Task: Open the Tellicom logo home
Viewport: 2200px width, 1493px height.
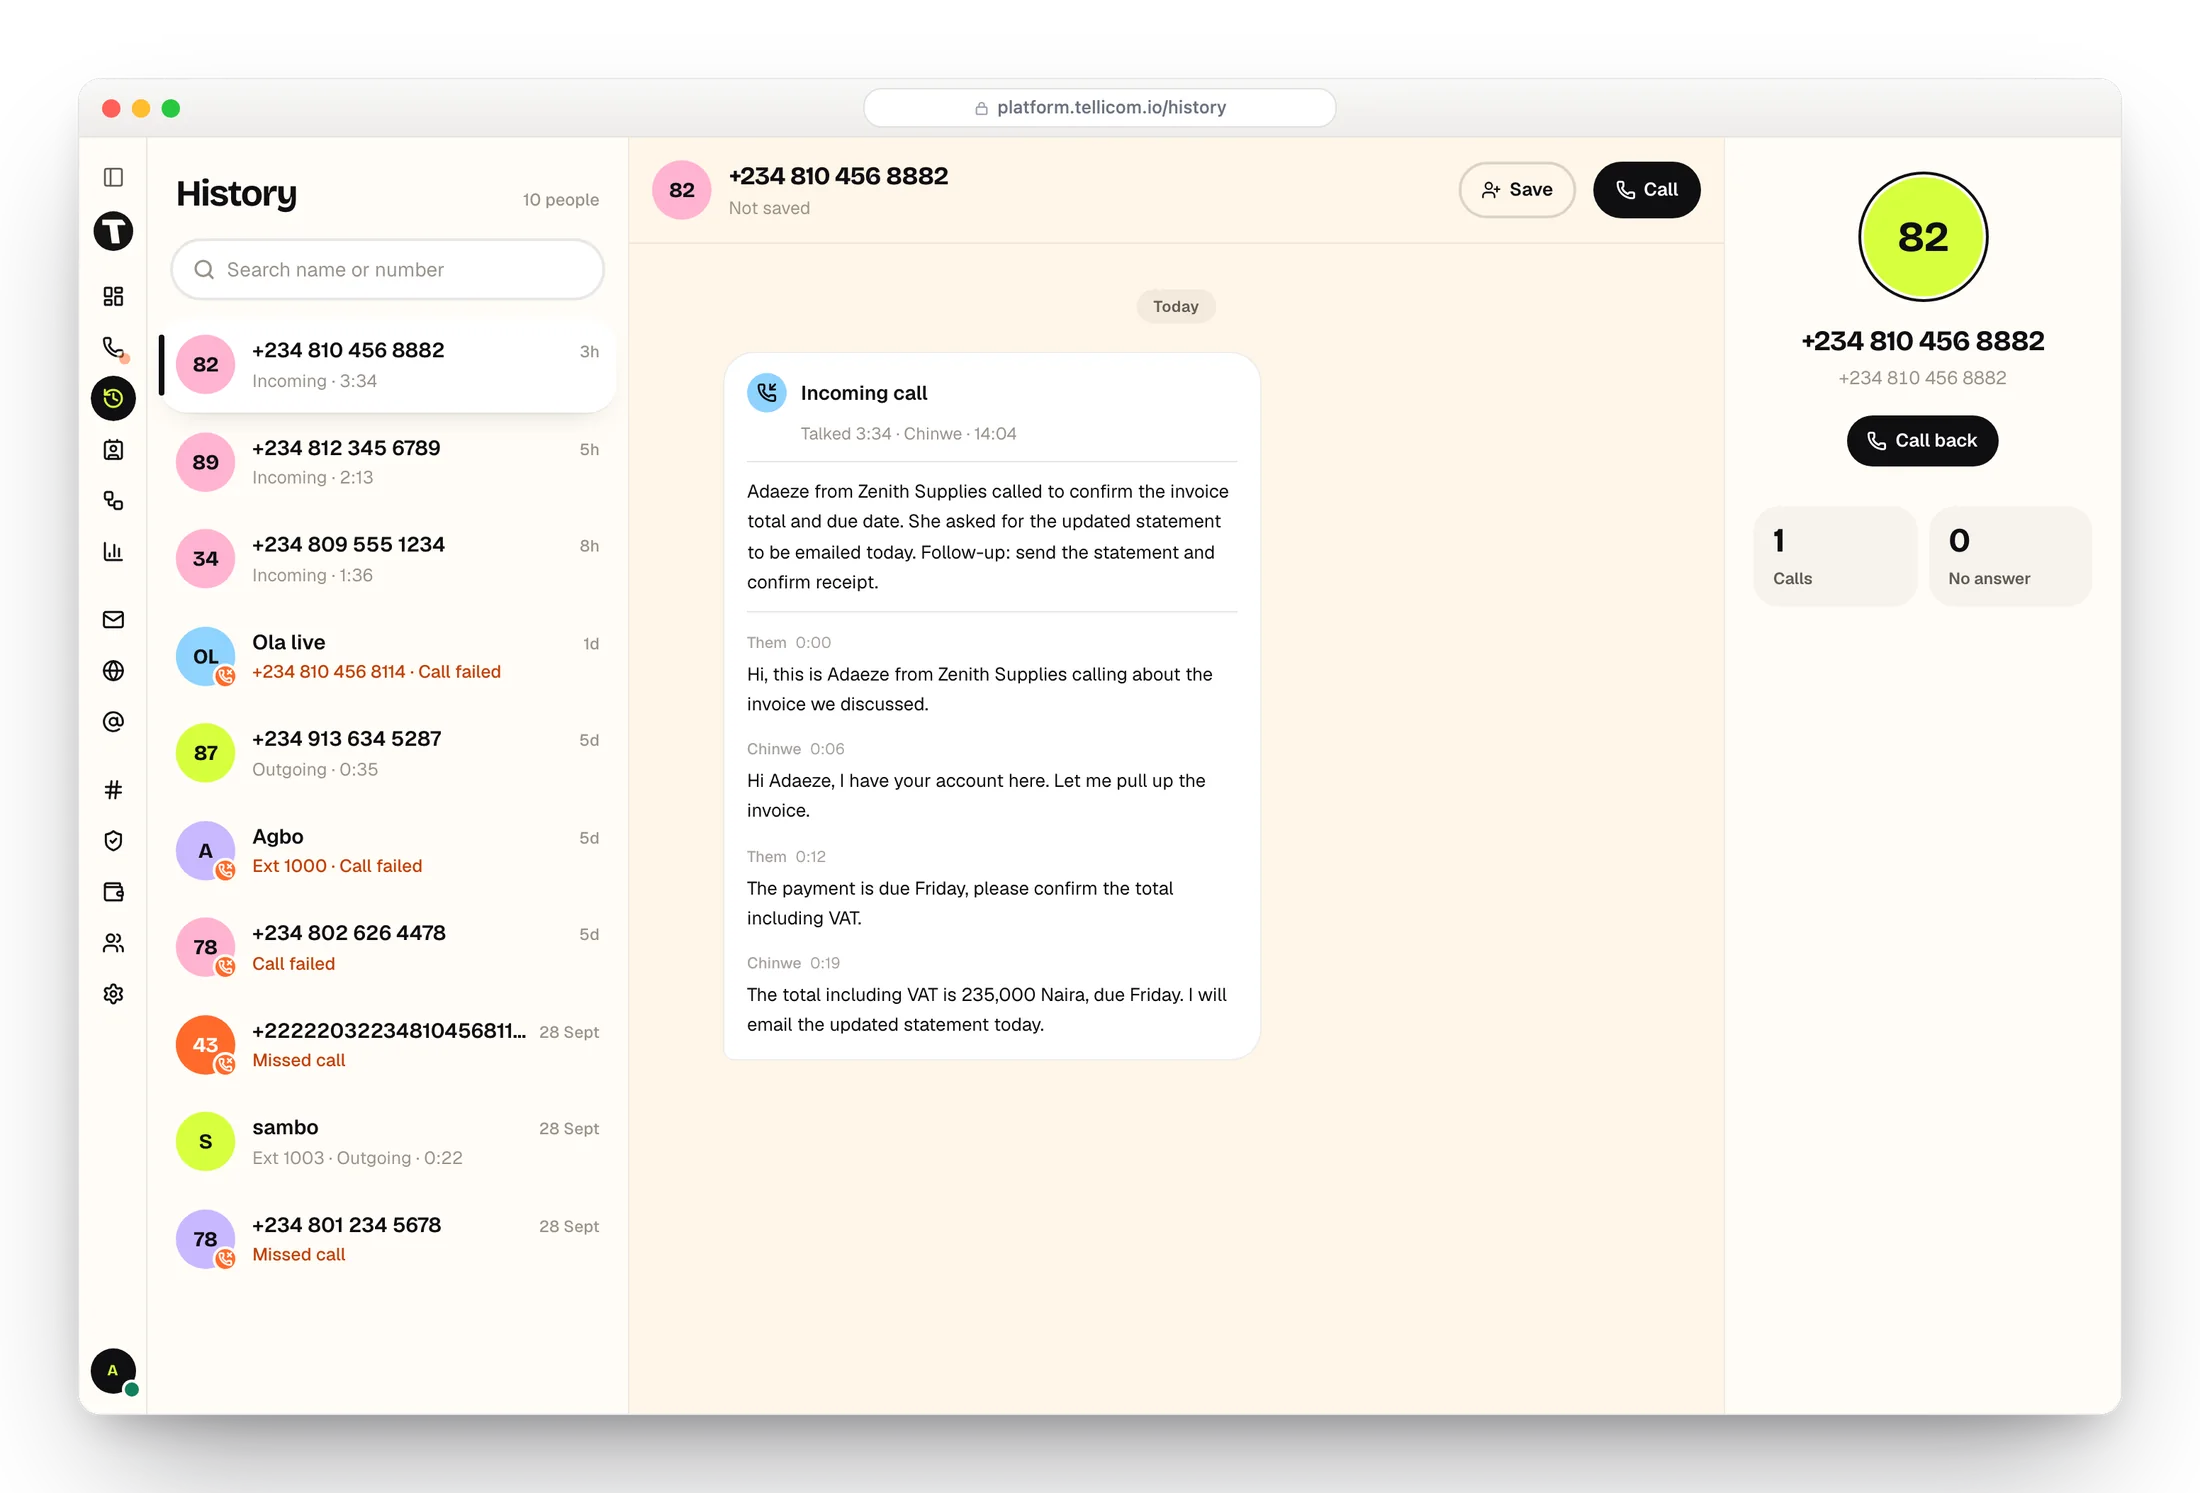Action: tap(113, 231)
